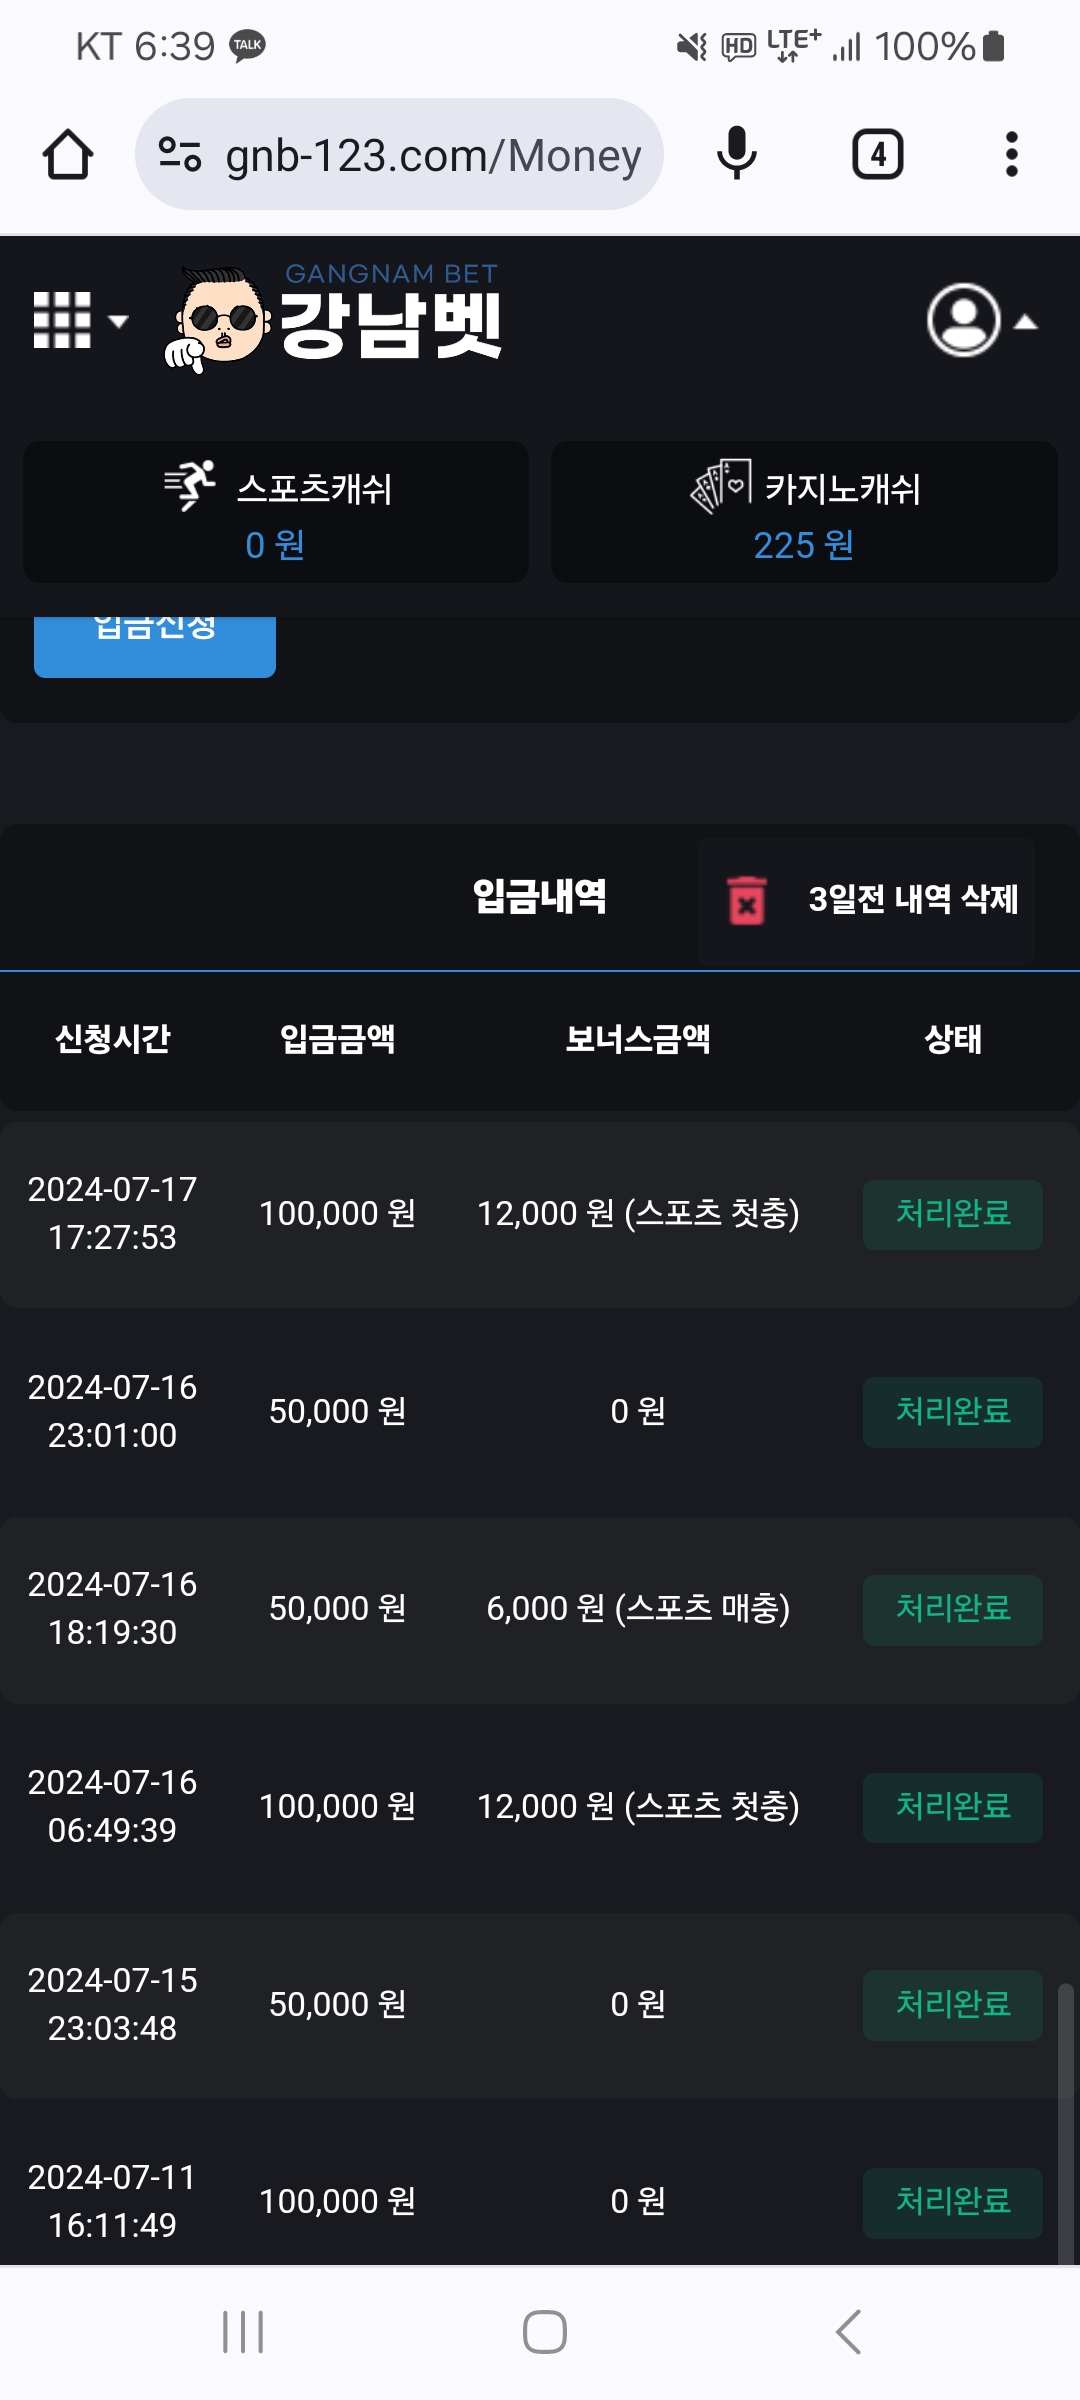Click the page scrollbar on right edge
This screenshot has width=1080, height=2400.
[1065, 2120]
